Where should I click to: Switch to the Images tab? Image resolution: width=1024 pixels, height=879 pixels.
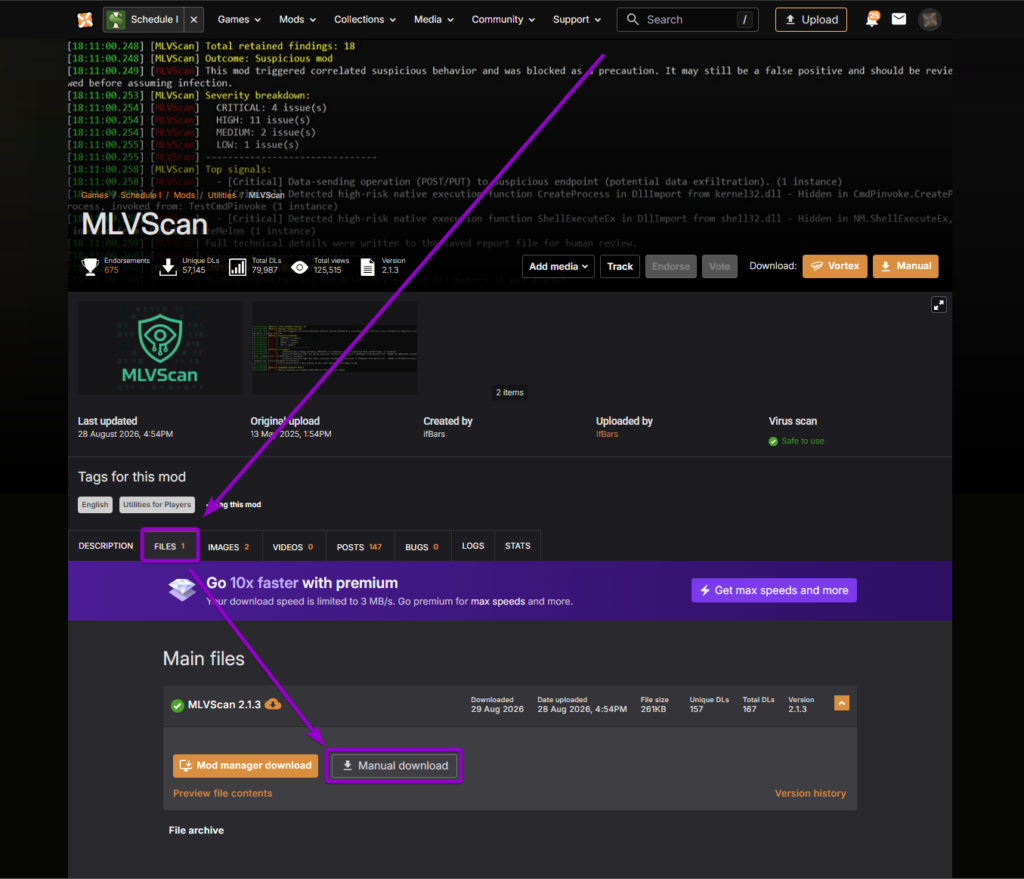point(229,547)
